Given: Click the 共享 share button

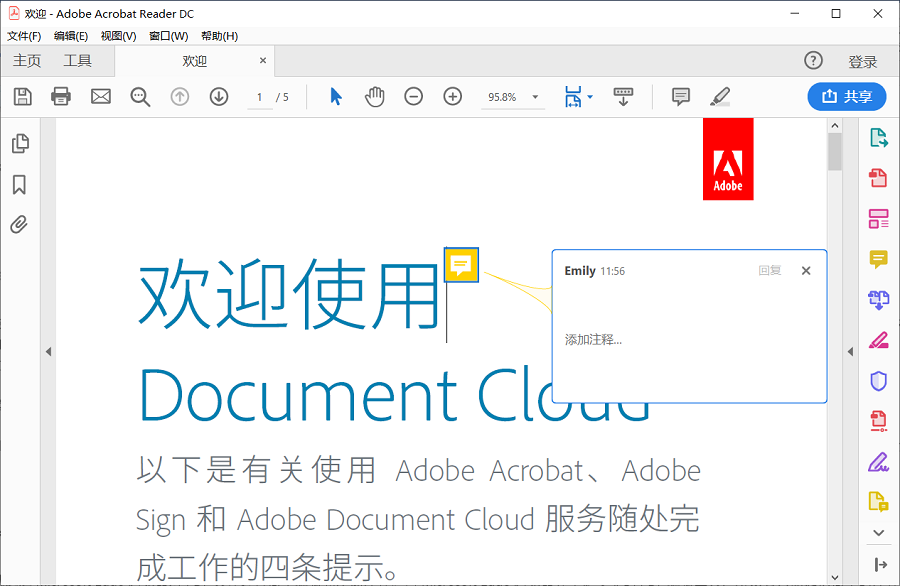Looking at the screenshot, I should pos(846,97).
